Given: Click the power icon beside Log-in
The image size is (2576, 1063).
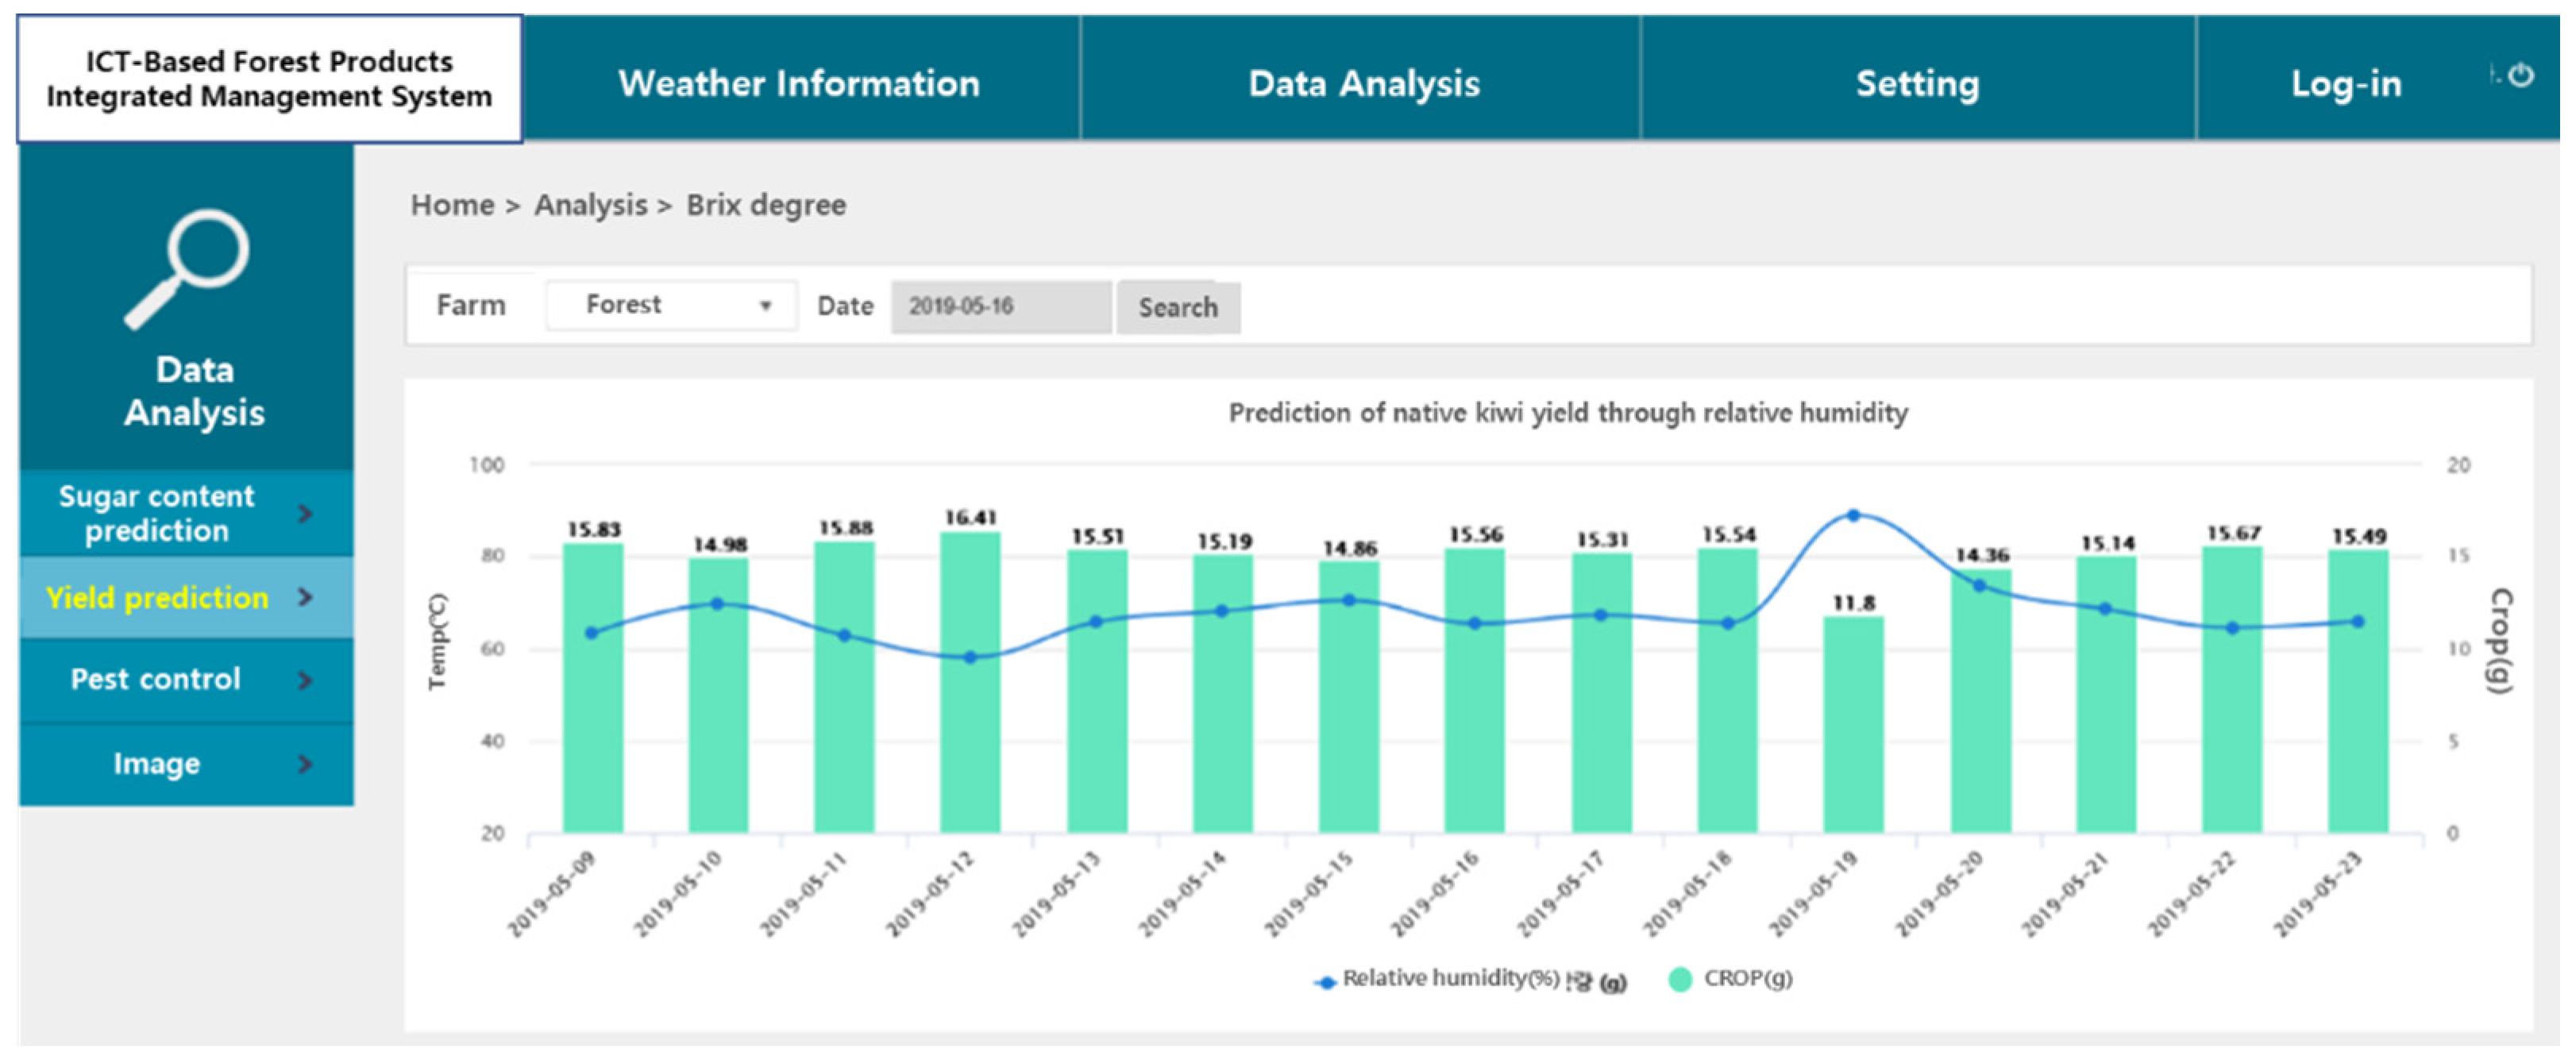Looking at the screenshot, I should click(x=2521, y=75).
